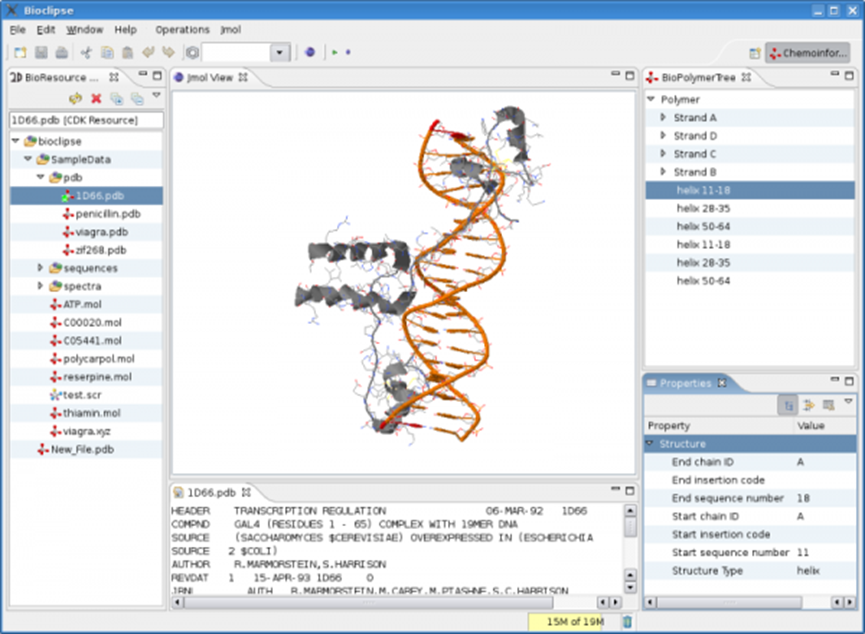This screenshot has height=634, width=865.
Task: Open penicillin.pdb in resource tree
Action: tap(108, 214)
